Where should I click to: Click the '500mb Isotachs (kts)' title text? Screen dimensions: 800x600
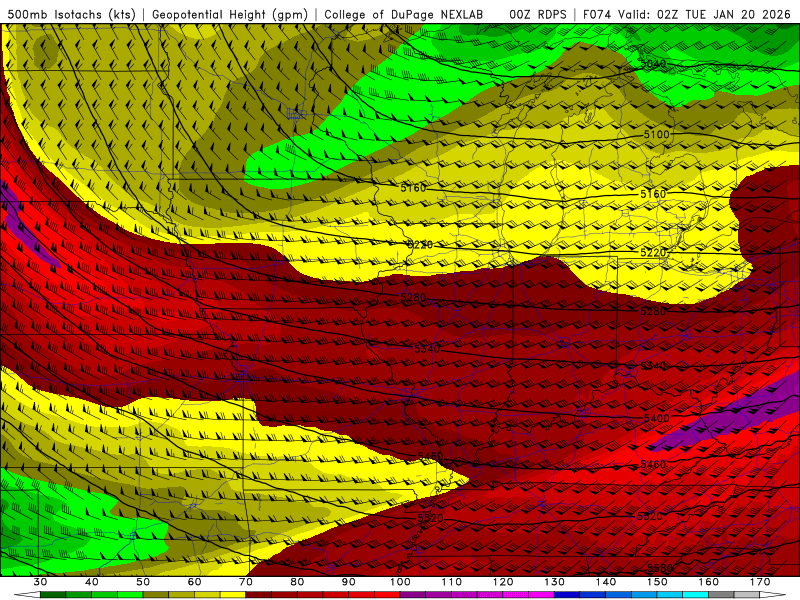[x=72, y=15]
